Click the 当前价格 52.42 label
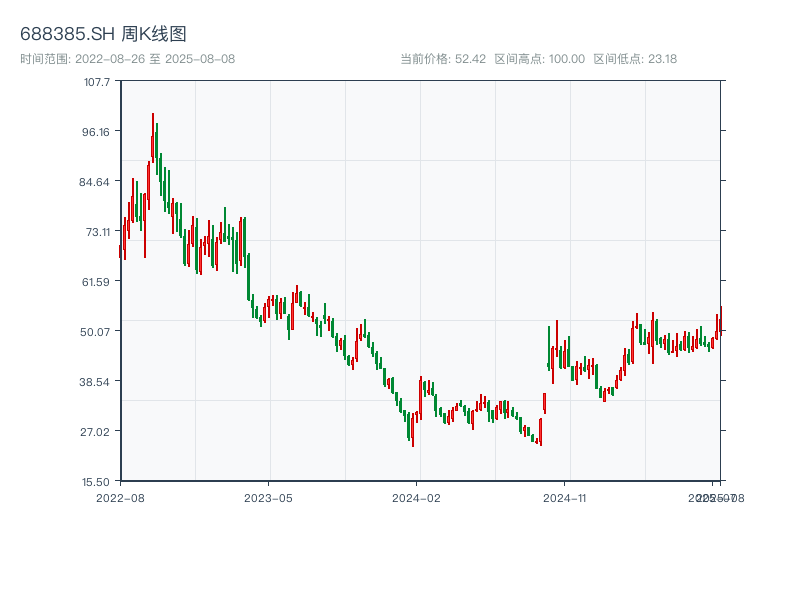 pos(443,58)
